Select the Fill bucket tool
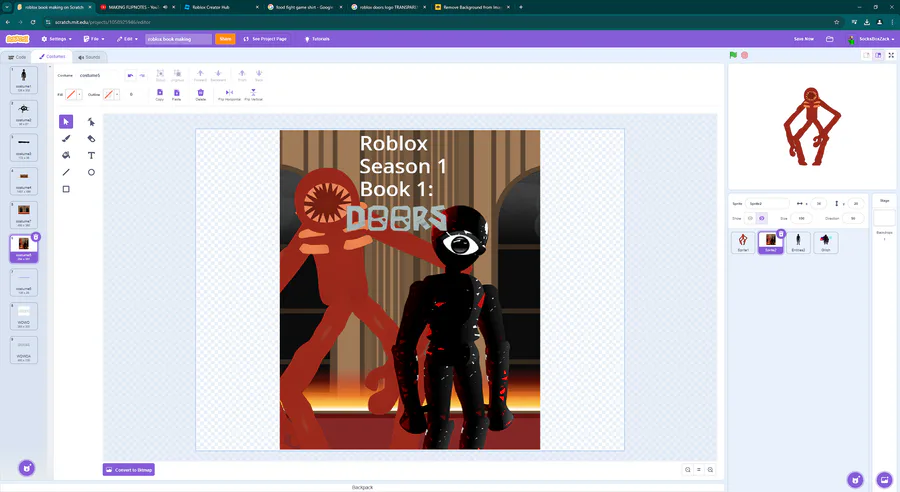This screenshot has height=492, width=900. coord(66,155)
